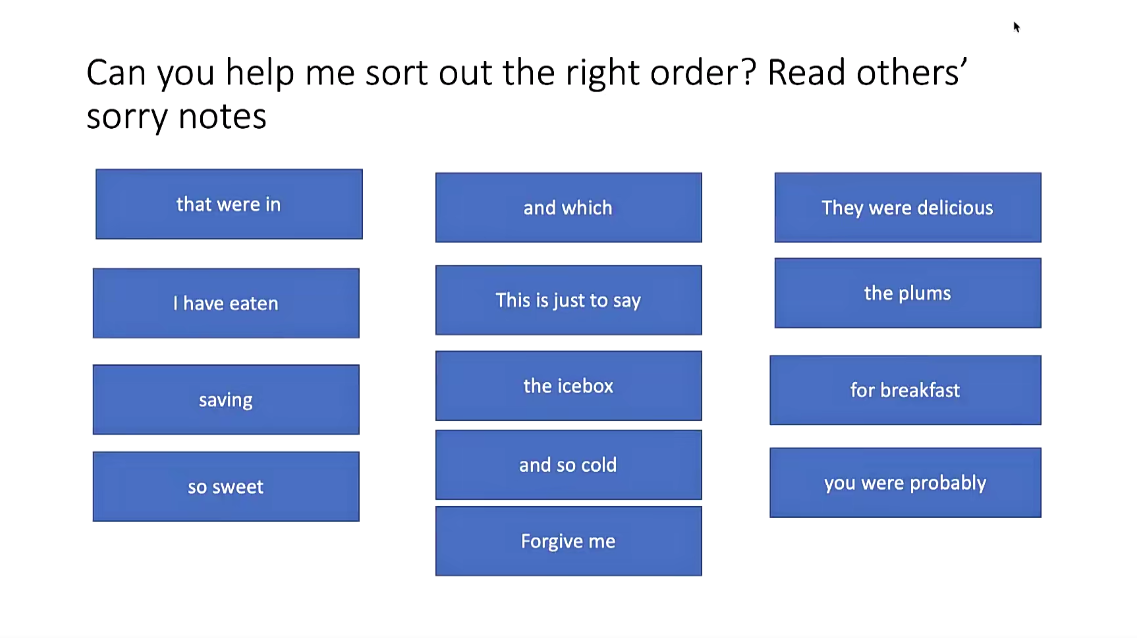The image size is (1137, 638).
Task: Click the words 'sorry notes' in title
Action: pos(176,116)
